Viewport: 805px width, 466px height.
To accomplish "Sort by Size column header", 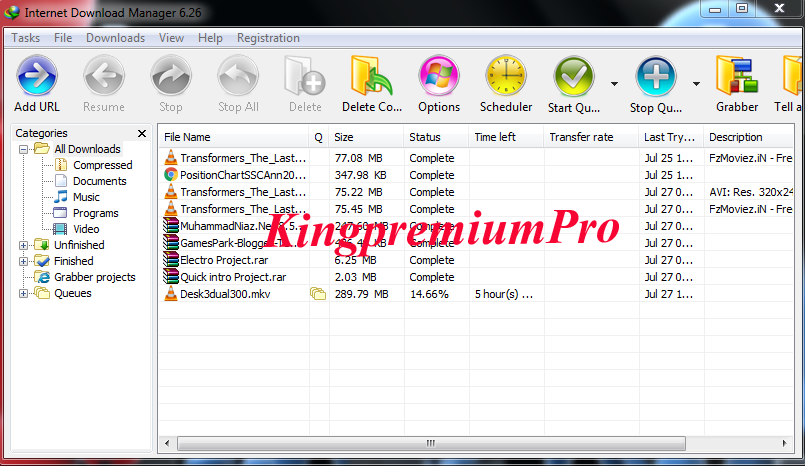I will coord(367,137).
